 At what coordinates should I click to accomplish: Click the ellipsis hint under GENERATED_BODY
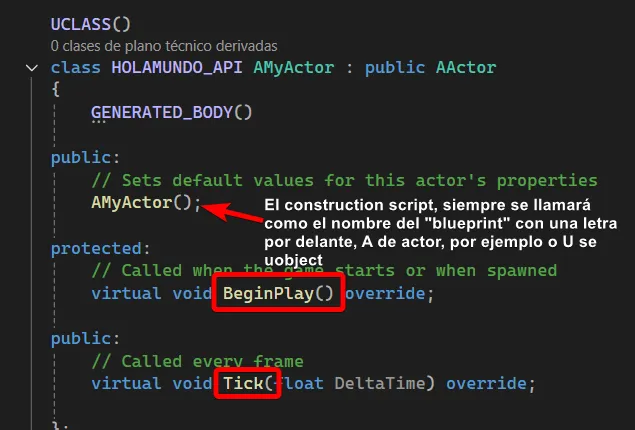click(98, 121)
